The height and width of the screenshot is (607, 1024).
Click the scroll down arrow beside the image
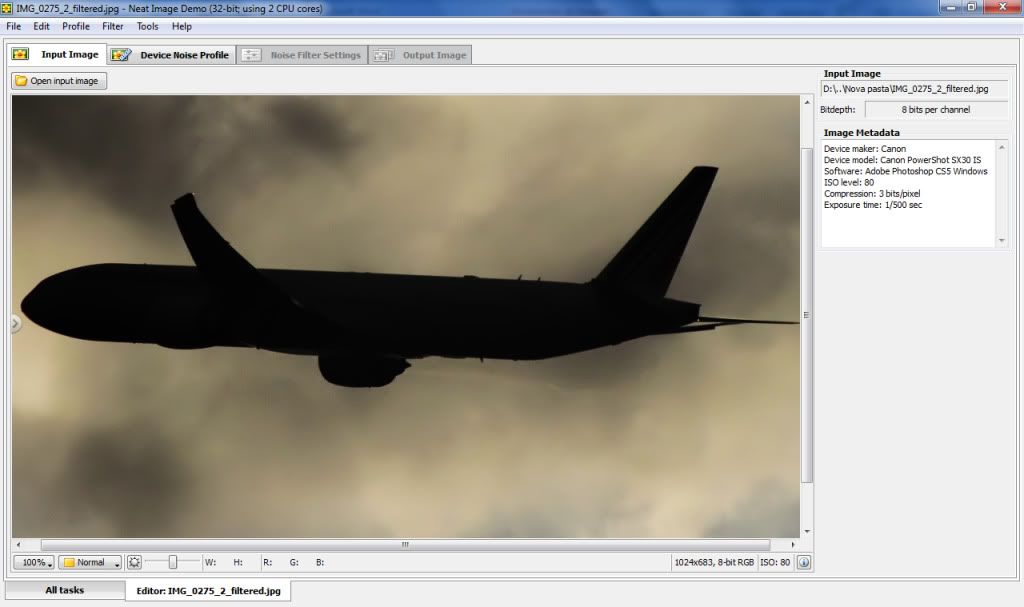coord(807,531)
